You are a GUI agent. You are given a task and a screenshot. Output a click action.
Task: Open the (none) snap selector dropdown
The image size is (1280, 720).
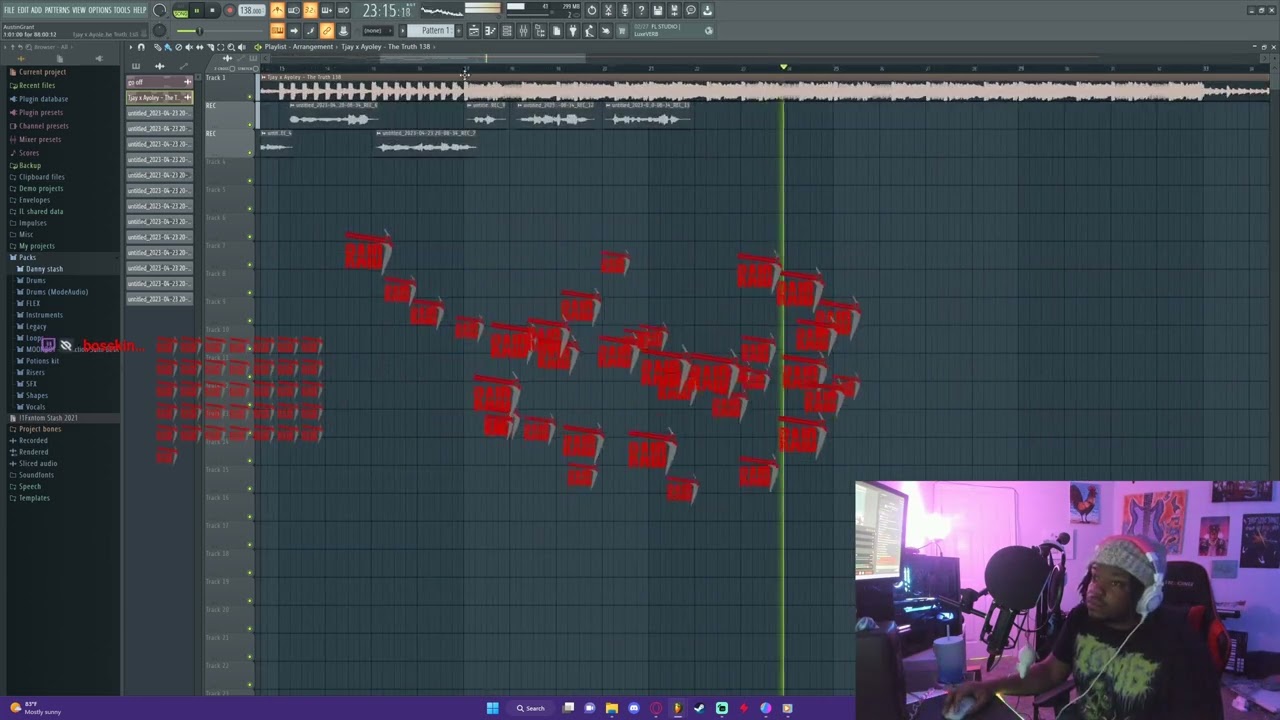click(376, 30)
